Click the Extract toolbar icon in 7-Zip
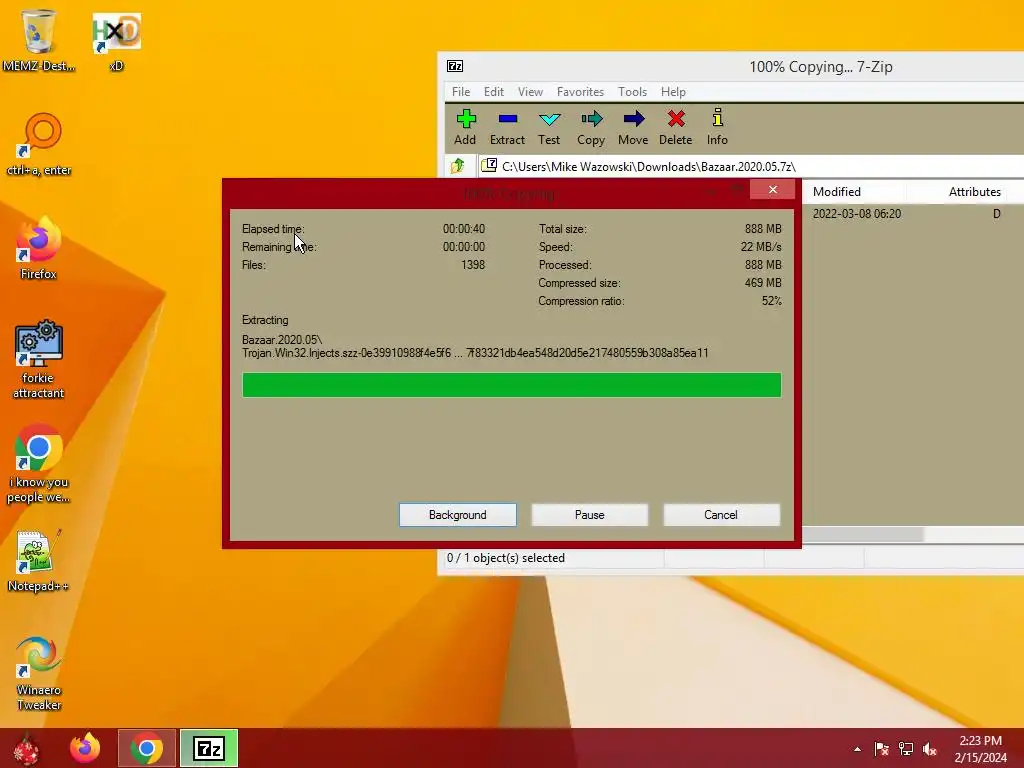This screenshot has width=1024, height=768. [x=507, y=127]
